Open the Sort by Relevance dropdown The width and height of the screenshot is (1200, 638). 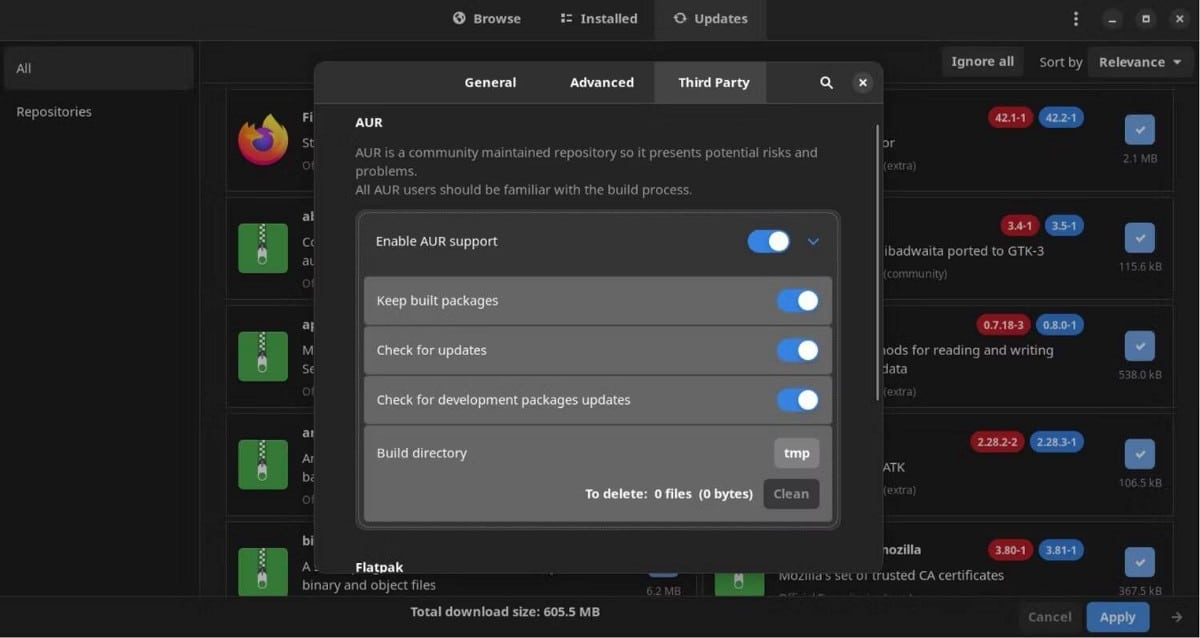pyautogui.click(x=1139, y=61)
